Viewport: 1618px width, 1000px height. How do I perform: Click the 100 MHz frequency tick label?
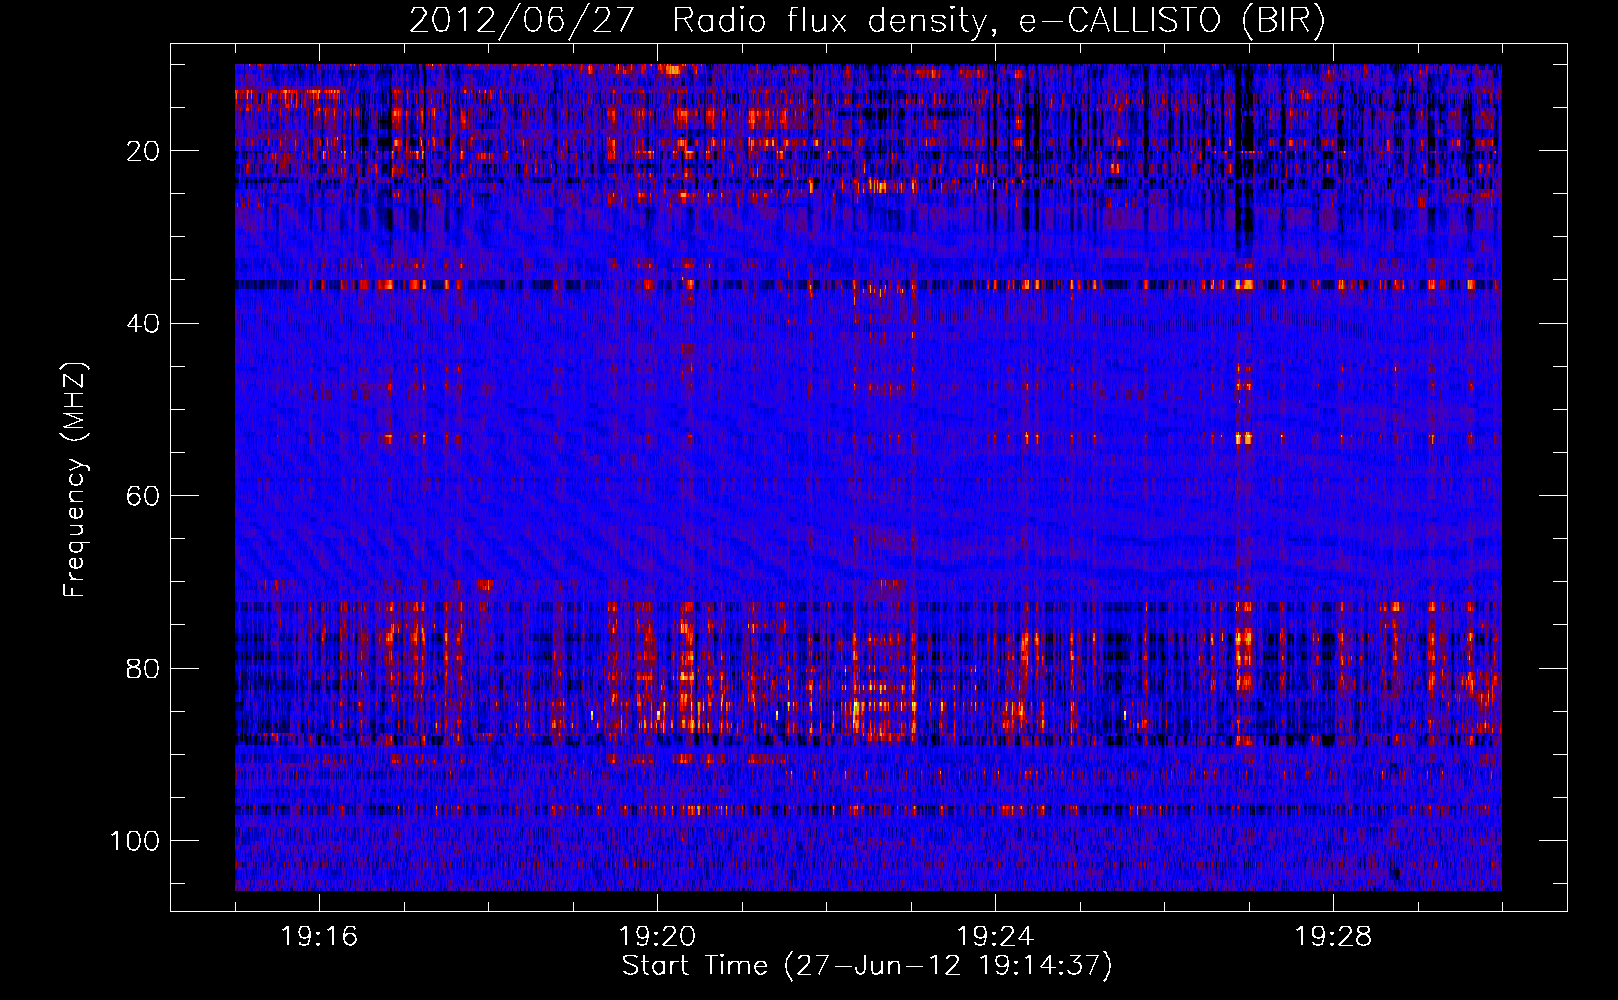[x=135, y=841]
